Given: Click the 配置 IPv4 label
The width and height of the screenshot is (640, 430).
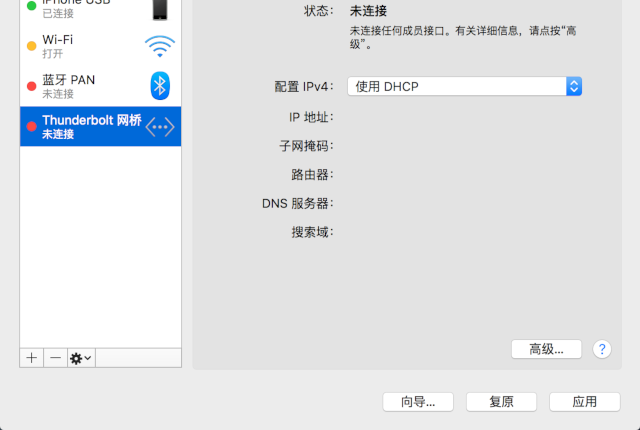Looking at the screenshot, I should [x=304, y=86].
